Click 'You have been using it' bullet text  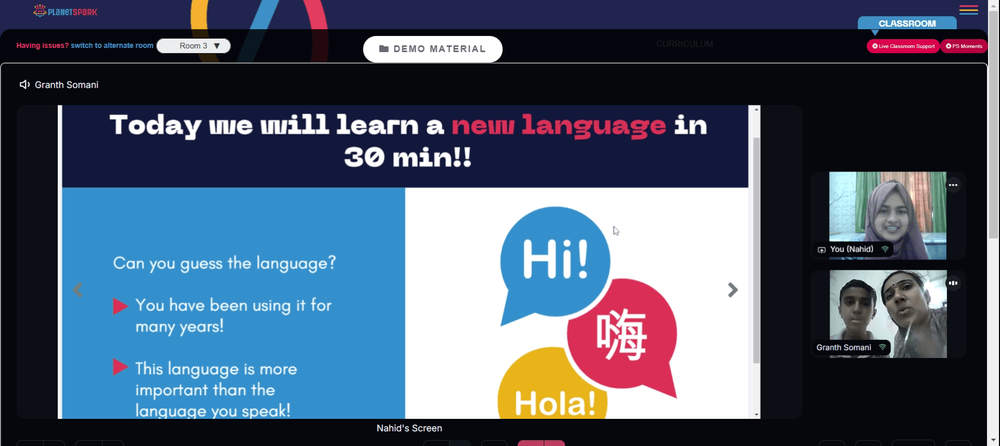[233, 316]
